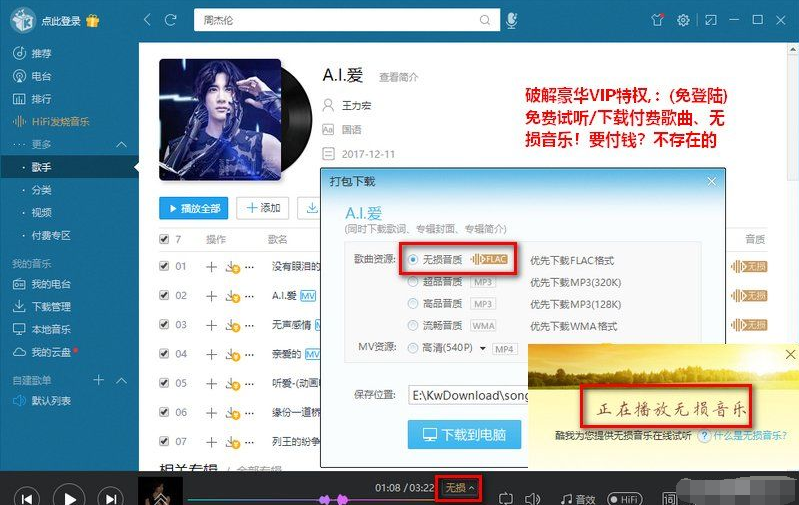Add track 01 with its plus icon
Image resolution: width=799 pixels, height=505 pixels.
(x=211, y=267)
